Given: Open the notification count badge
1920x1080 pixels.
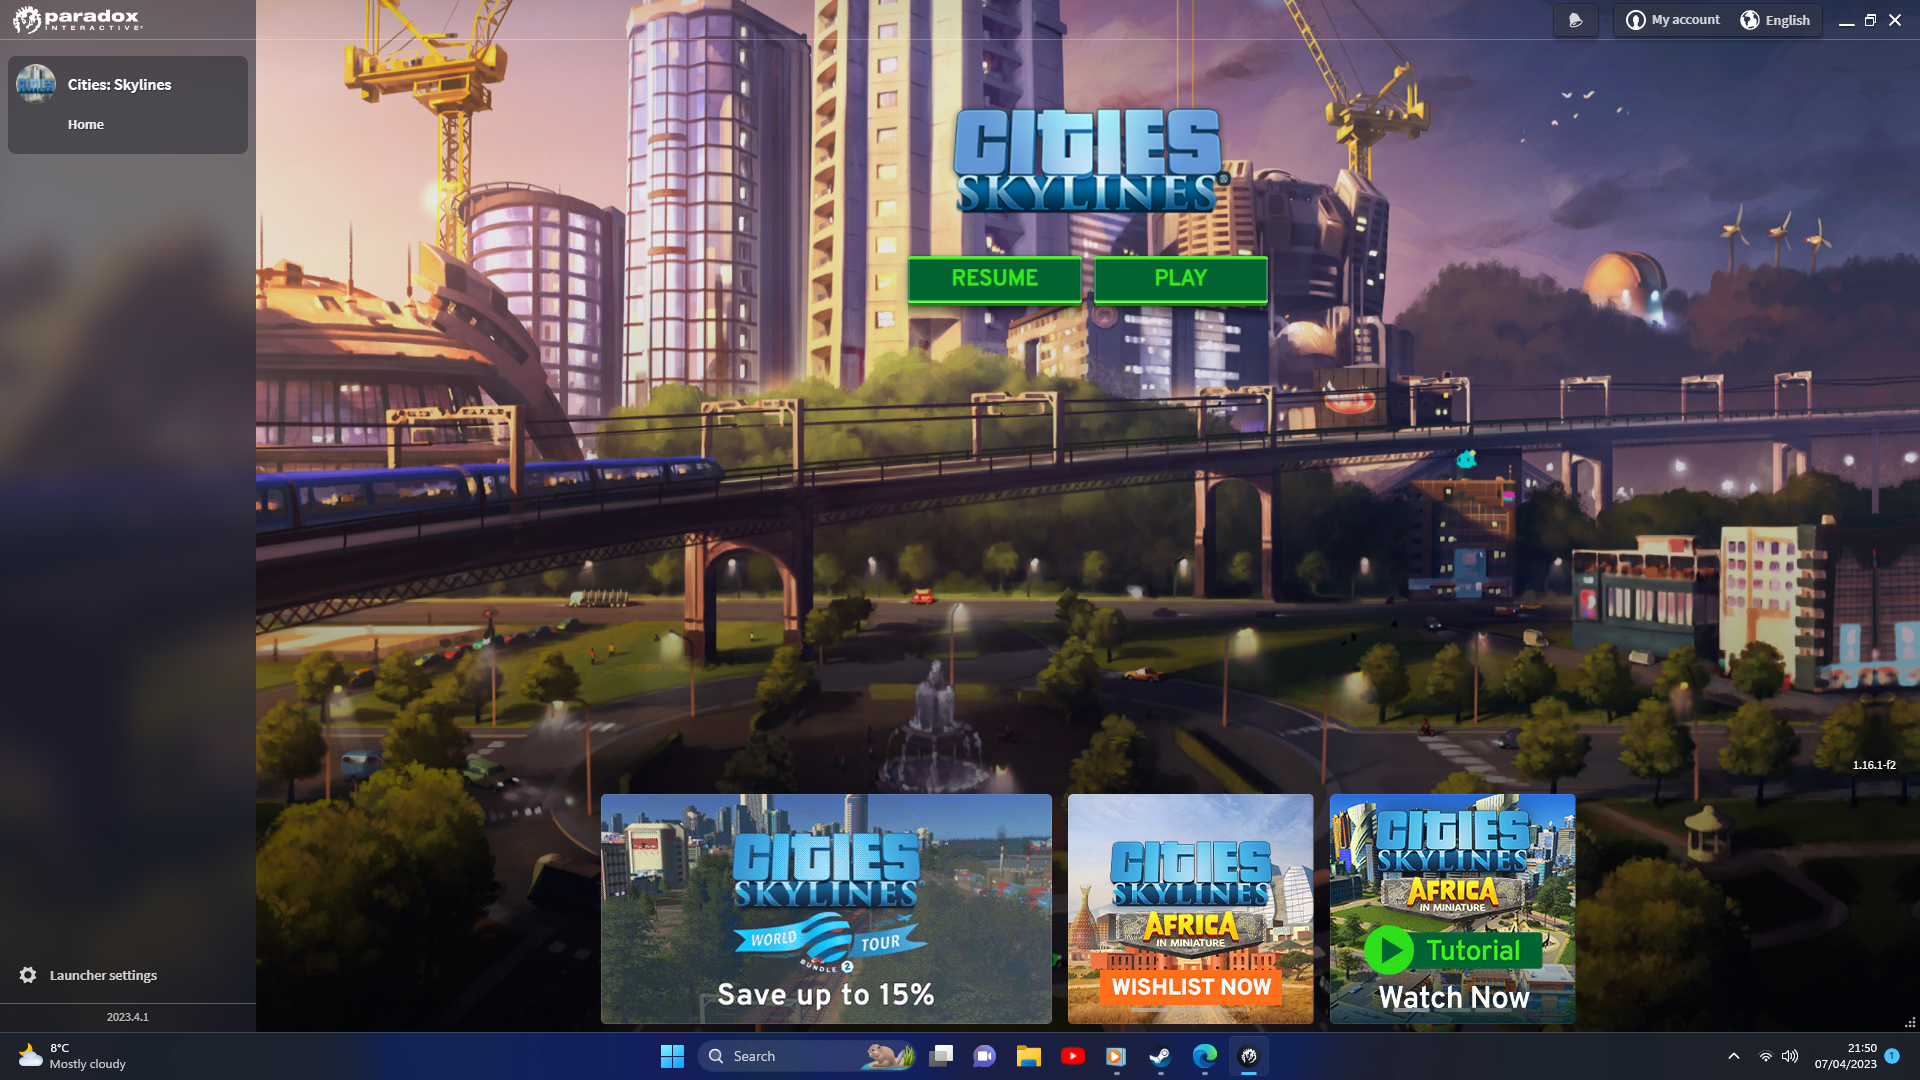Looking at the screenshot, I should tap(1892, 1056).
